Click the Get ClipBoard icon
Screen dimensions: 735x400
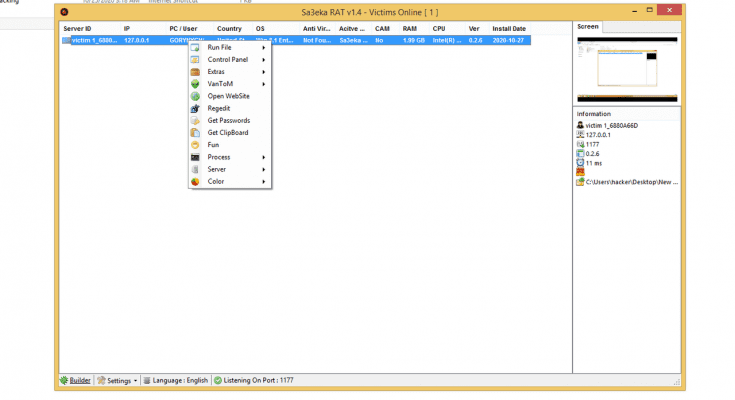click(196, 133)
